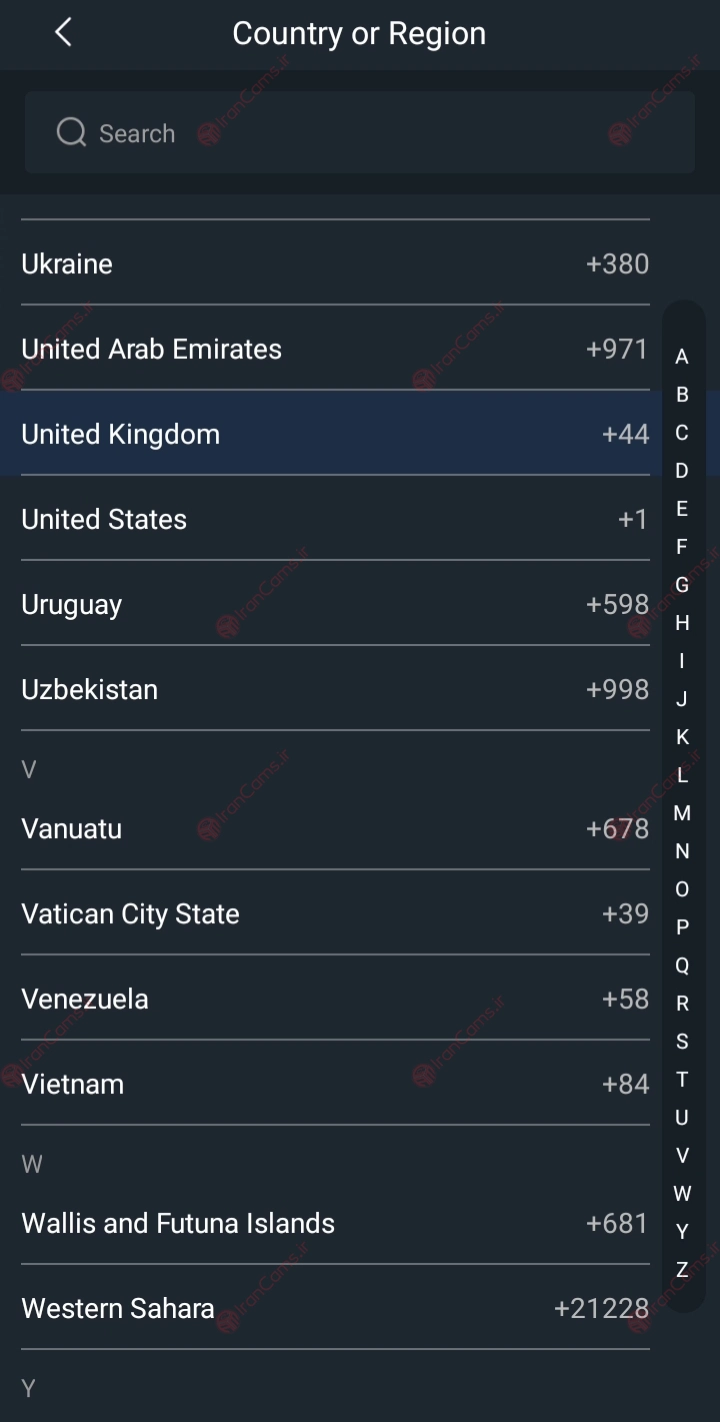
Task: Jump to letter S in index
Action: pyautogui.click(x=682, y=1041)
